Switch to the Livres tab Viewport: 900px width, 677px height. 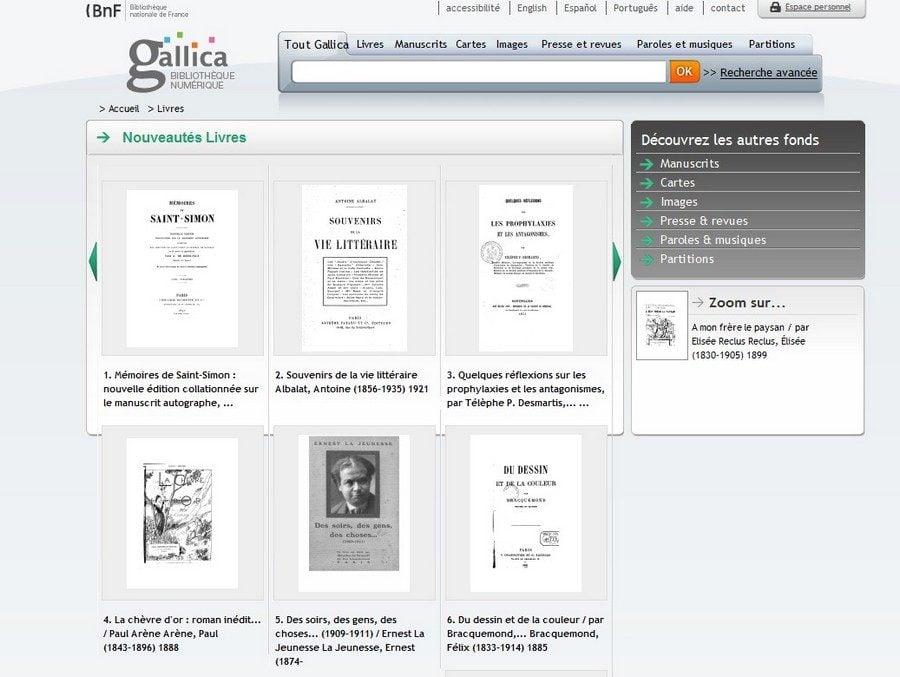pyautogui.click(x=370, y=44)
